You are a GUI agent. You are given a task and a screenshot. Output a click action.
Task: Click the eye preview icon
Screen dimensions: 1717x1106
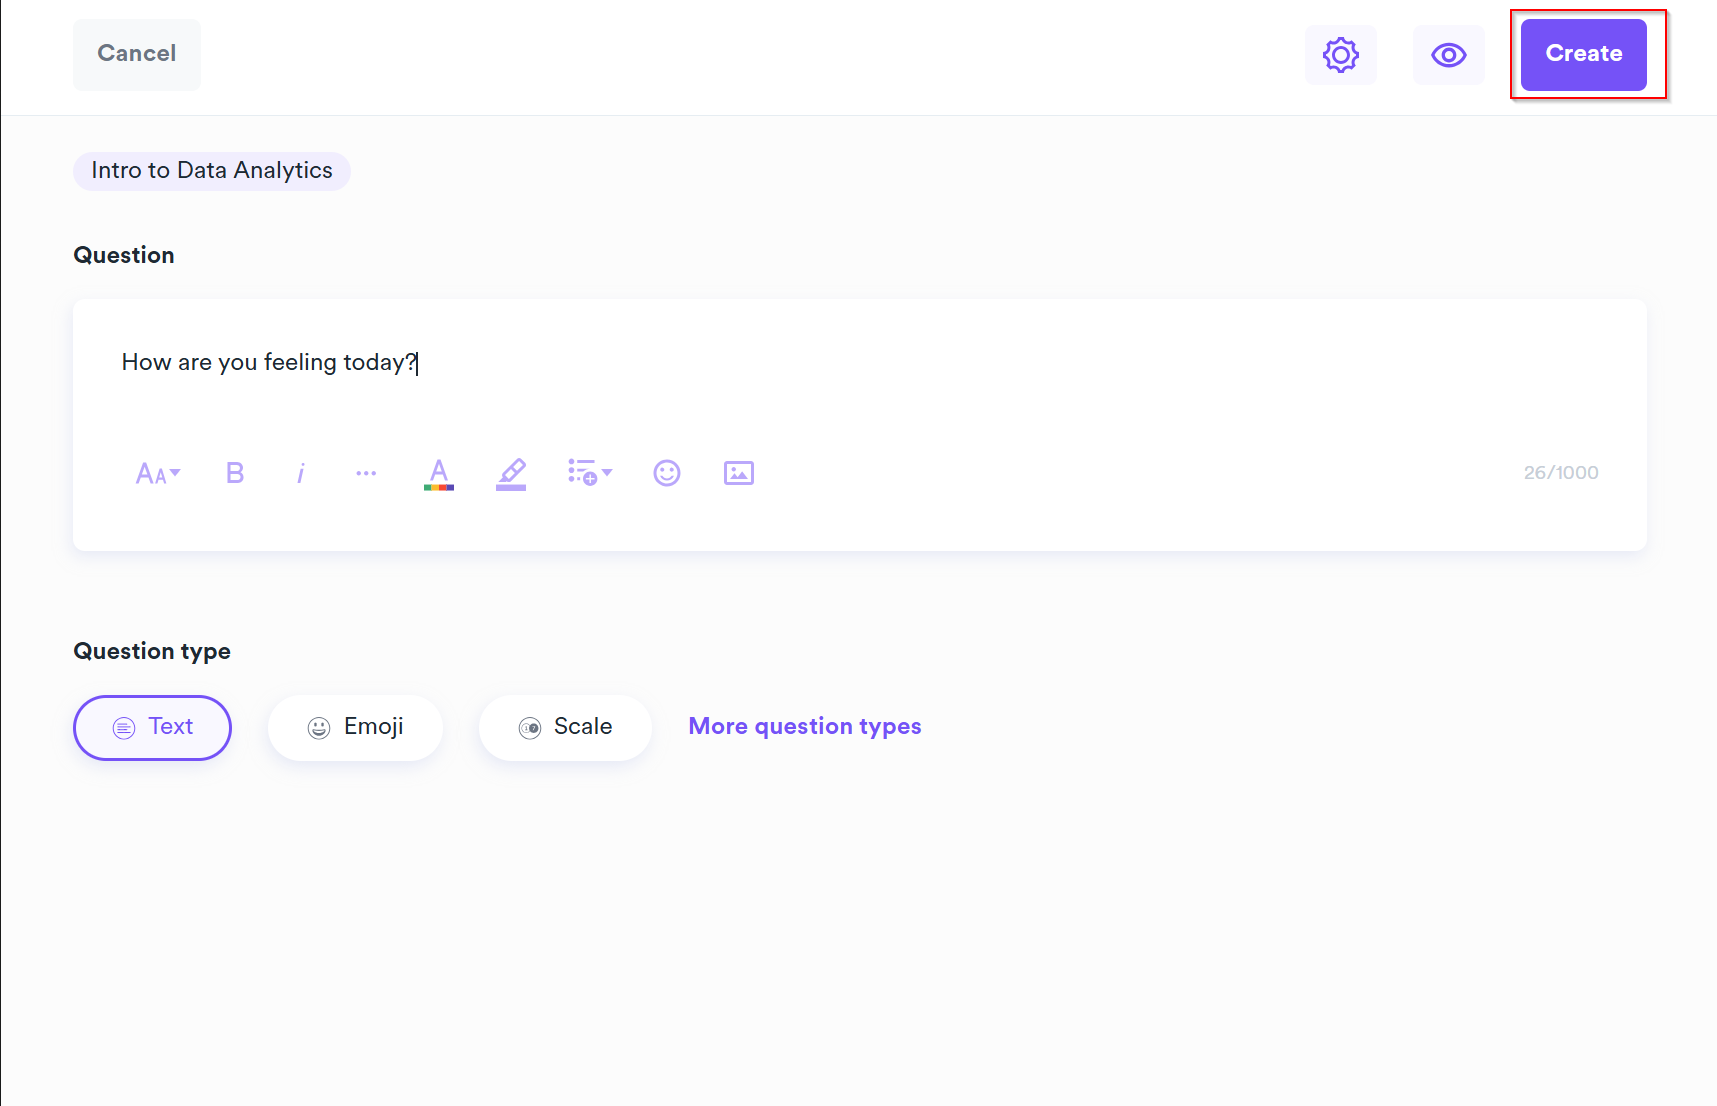coord(1448,55)
